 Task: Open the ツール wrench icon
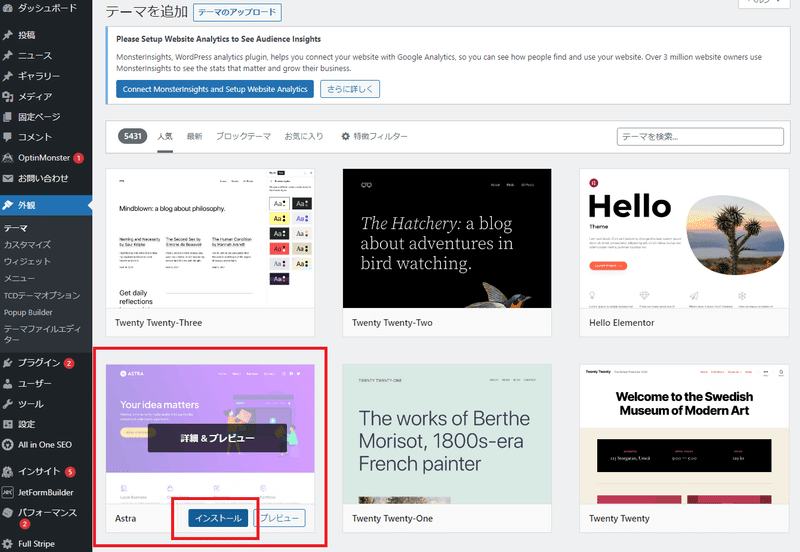coord(7,404)
